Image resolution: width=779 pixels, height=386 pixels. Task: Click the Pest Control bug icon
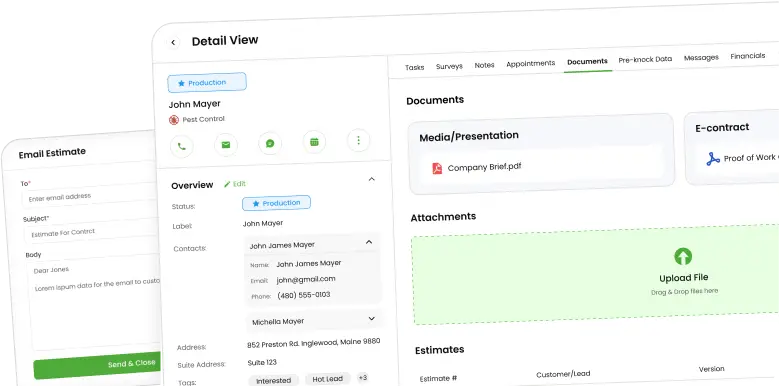pyautogui.click(x=173, y=120)
